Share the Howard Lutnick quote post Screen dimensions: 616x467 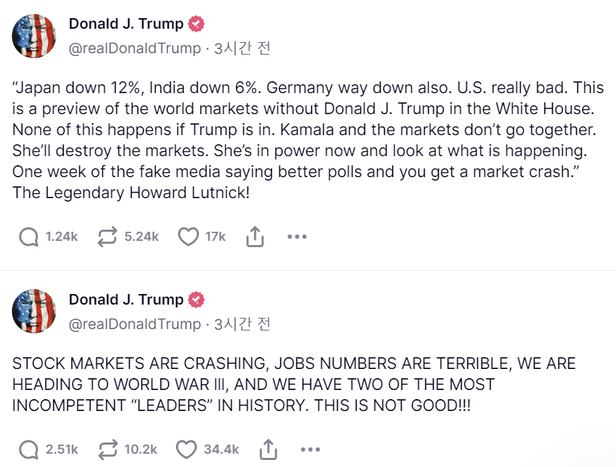tap(254, 237)
